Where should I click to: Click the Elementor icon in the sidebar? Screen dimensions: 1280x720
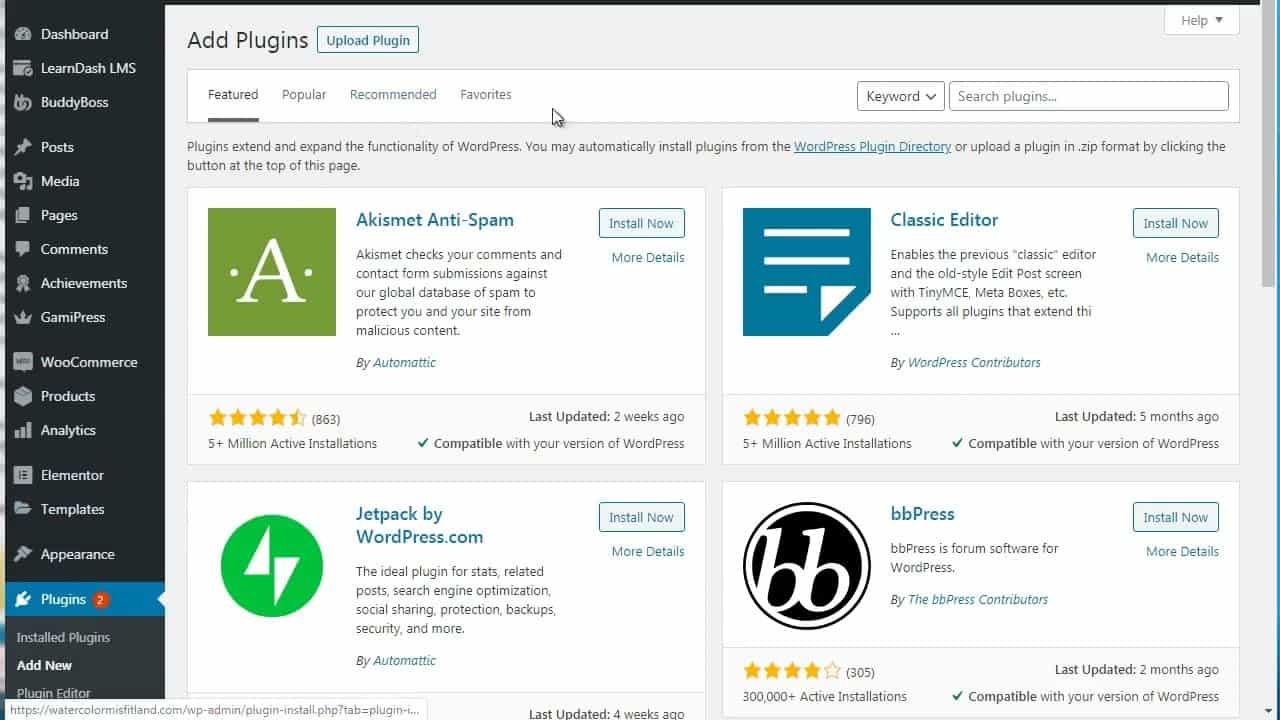pyautogui.click(x=23, y=475)
